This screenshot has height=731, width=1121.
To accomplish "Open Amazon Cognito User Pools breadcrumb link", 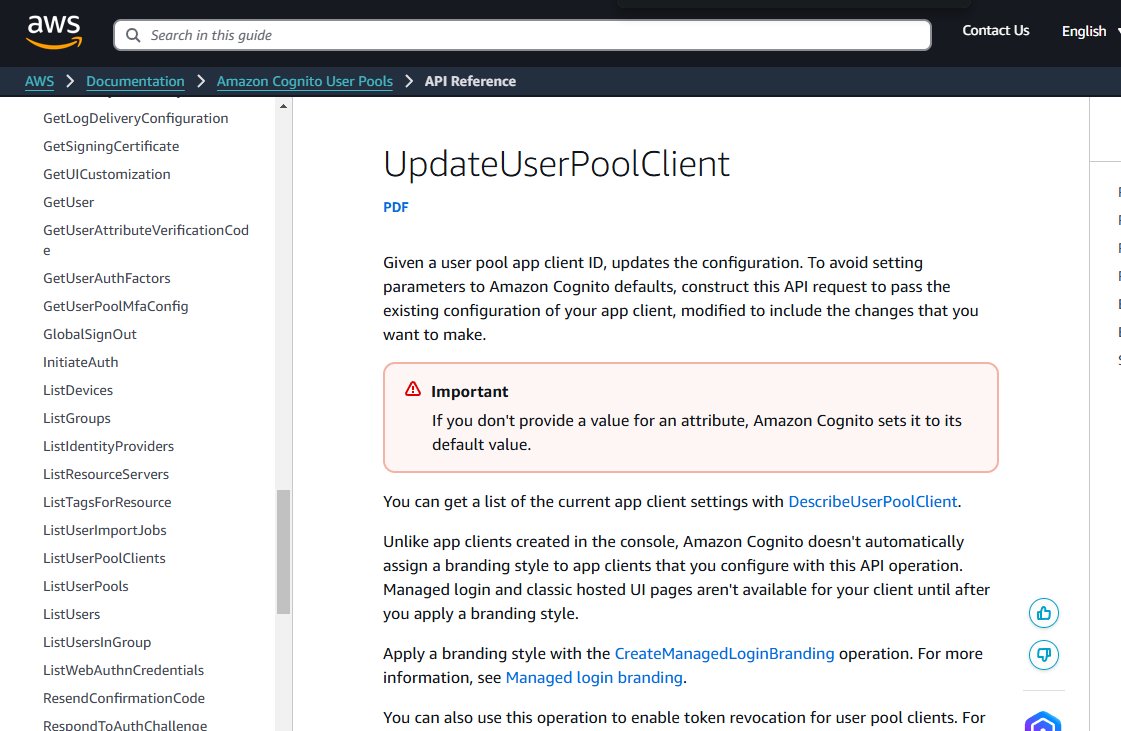I will click(304, 81).
